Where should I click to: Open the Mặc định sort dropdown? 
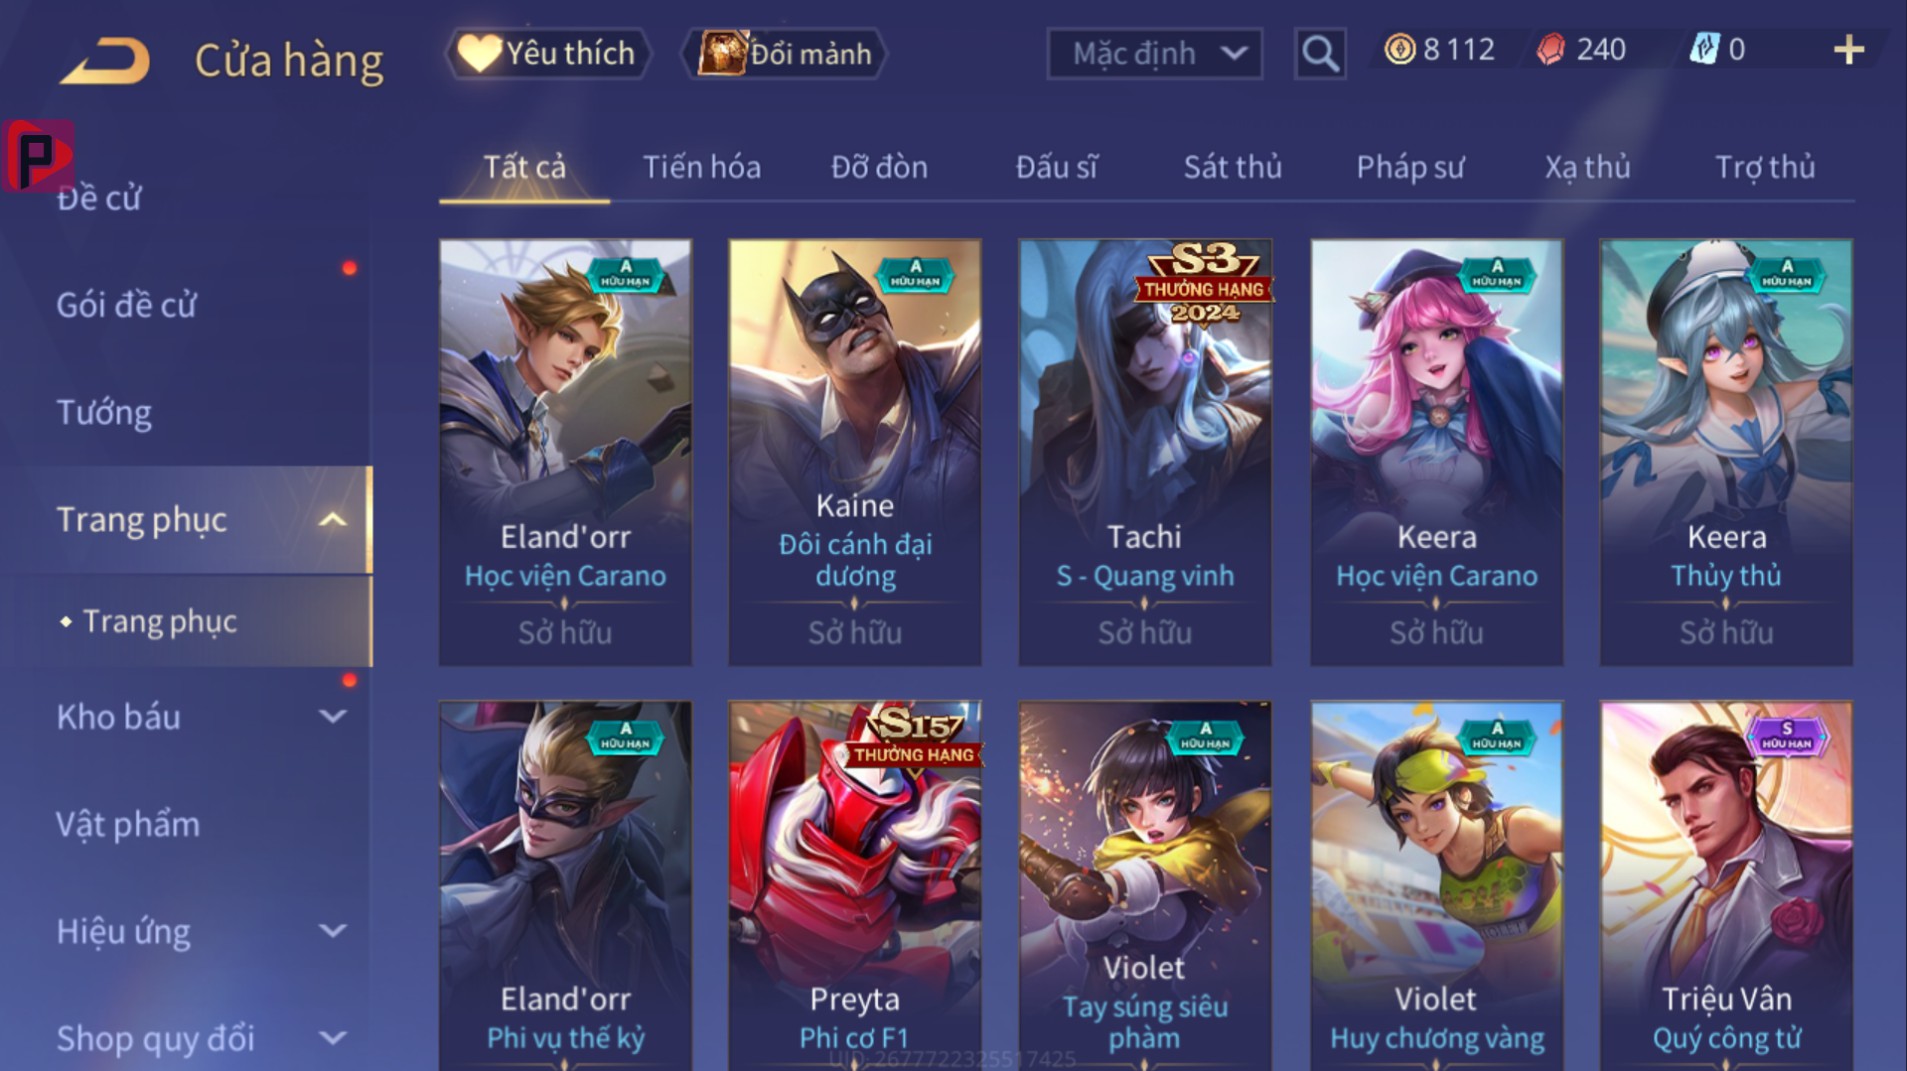click(1154, 53)
